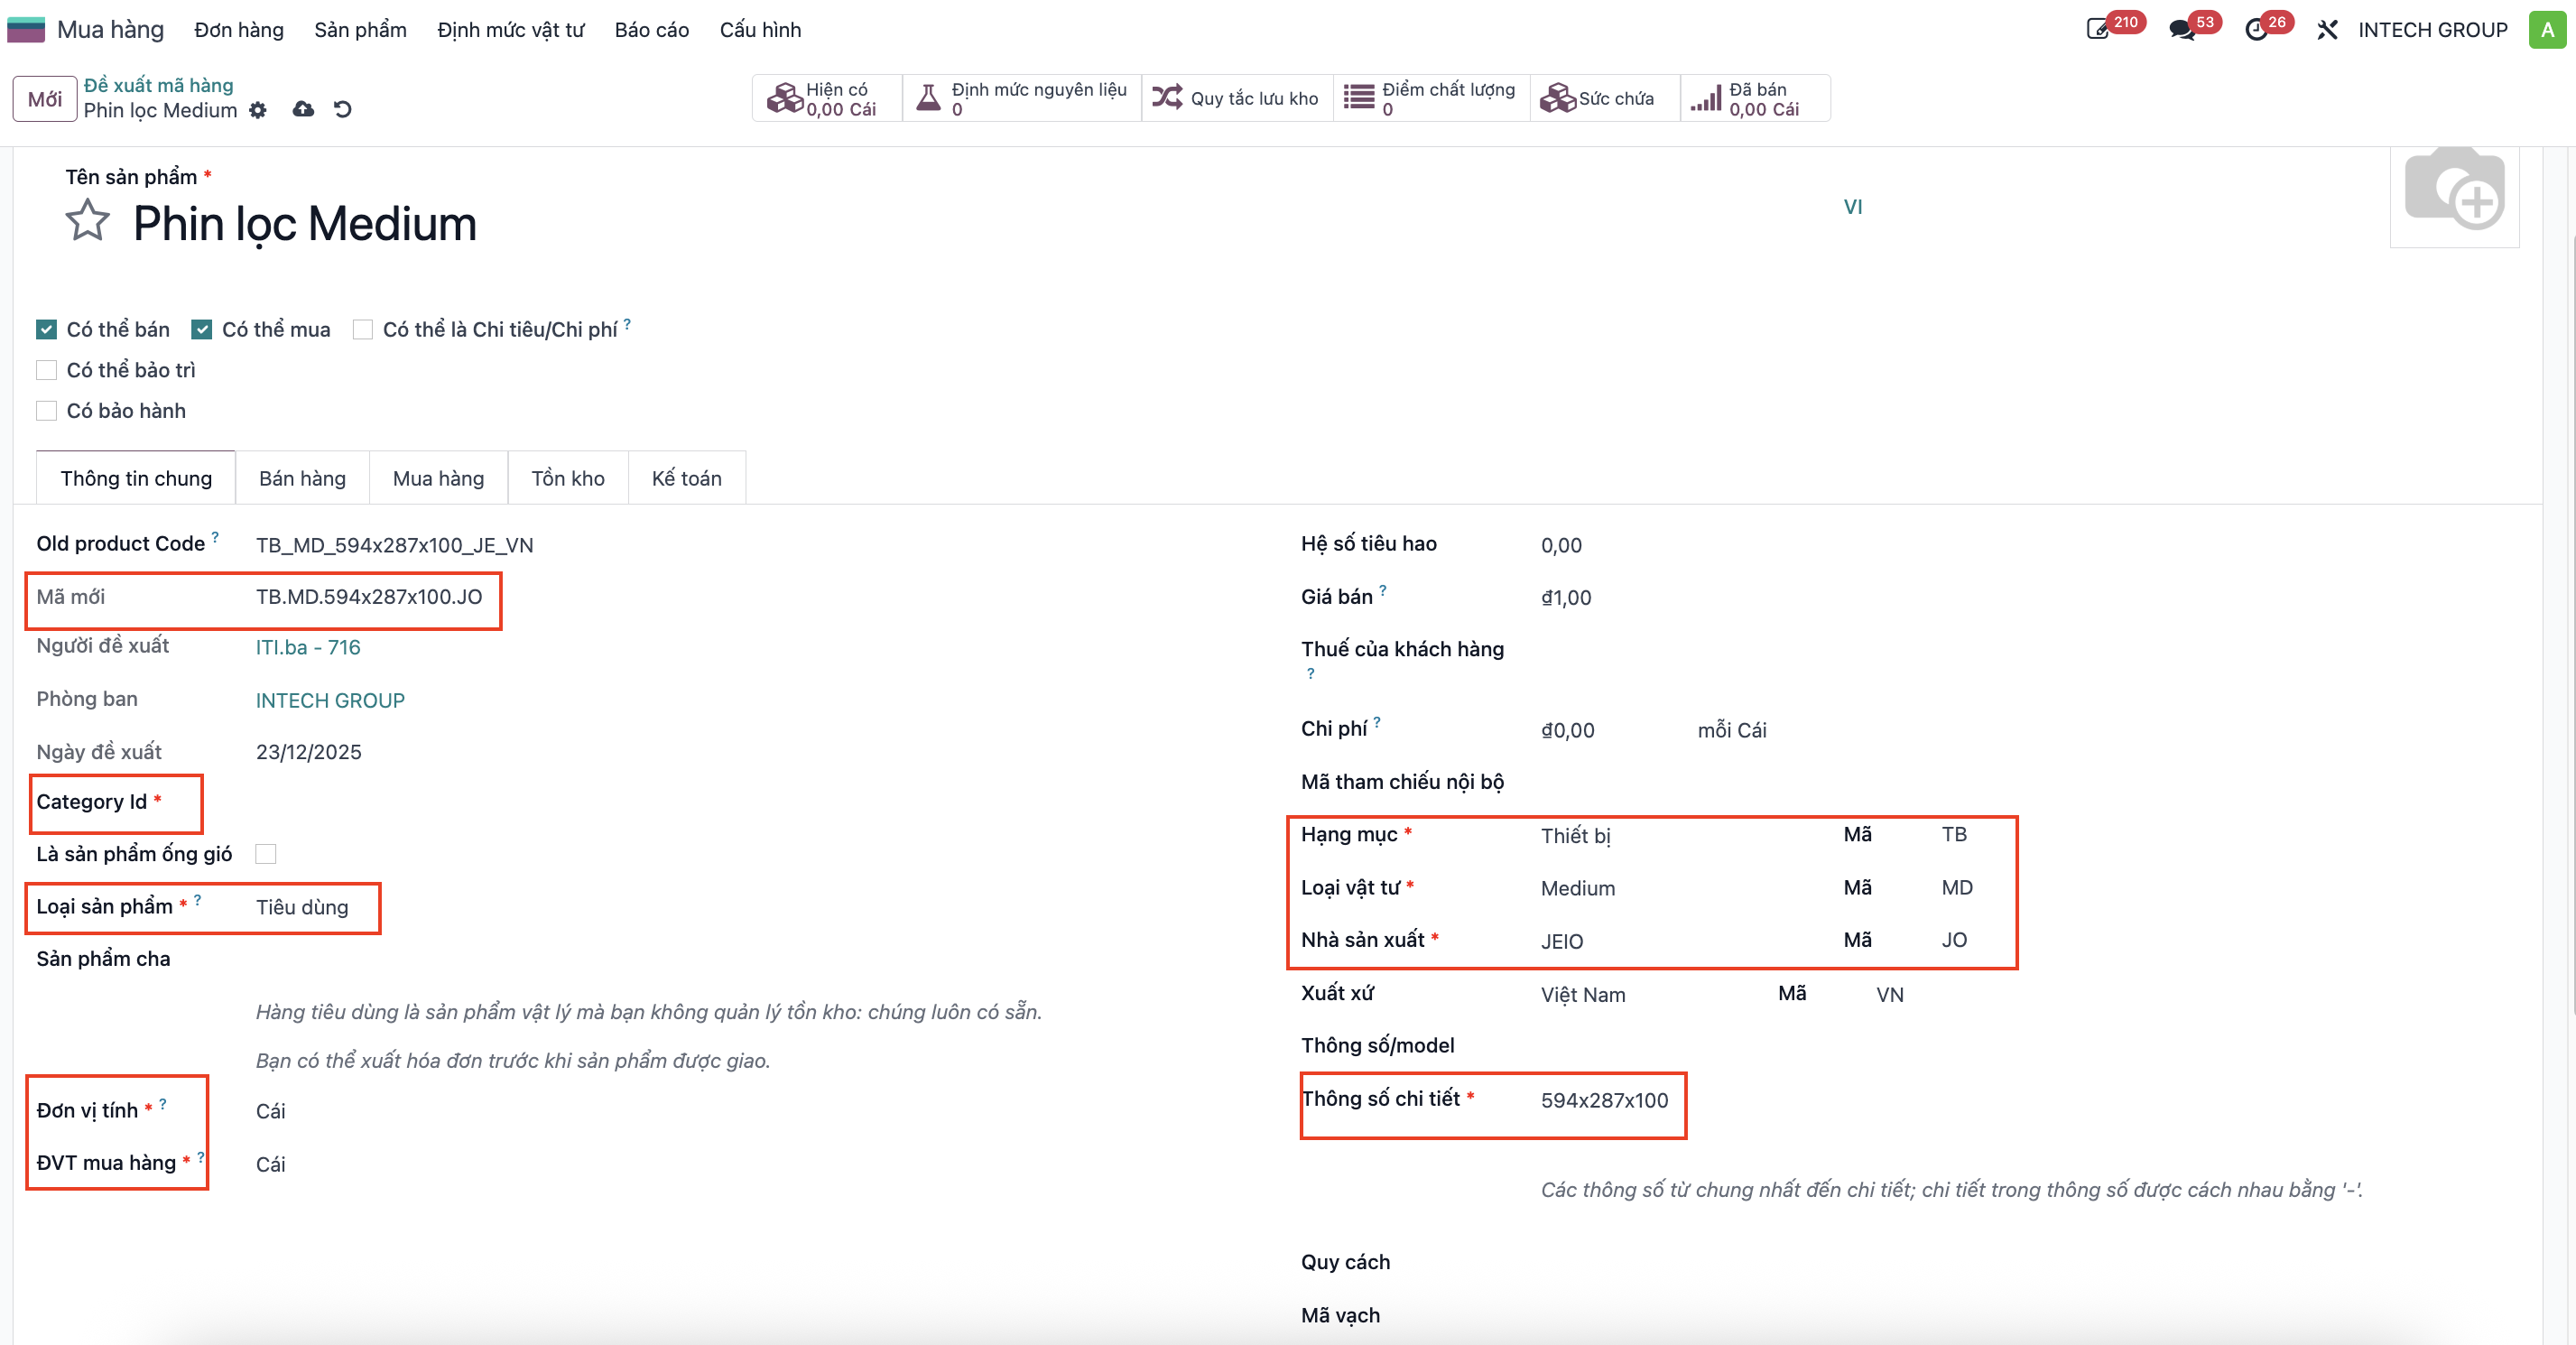Enable Có thể là Chi tiêu/Chi phí

pyautogui.click(x=363, y=329)
